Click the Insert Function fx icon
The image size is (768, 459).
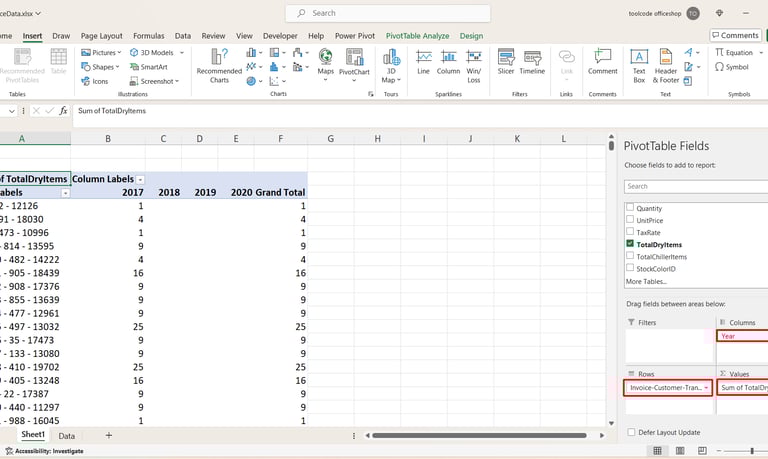tap(63, 111)
